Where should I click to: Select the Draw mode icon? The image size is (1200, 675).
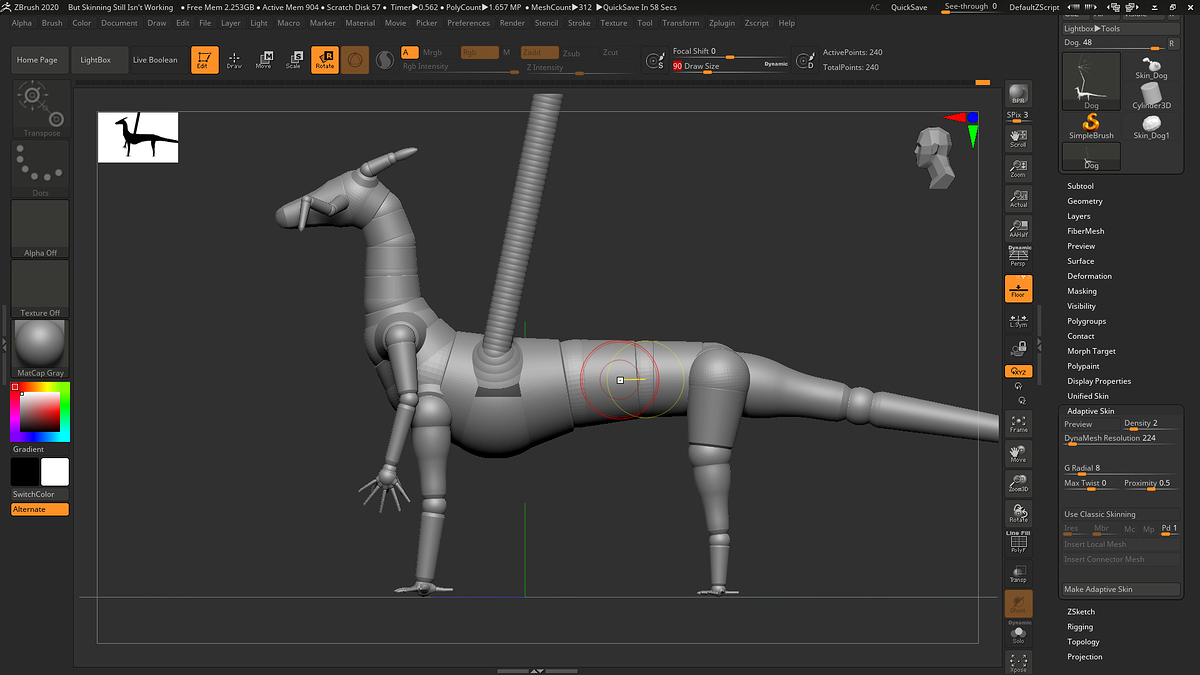[234, 60]
